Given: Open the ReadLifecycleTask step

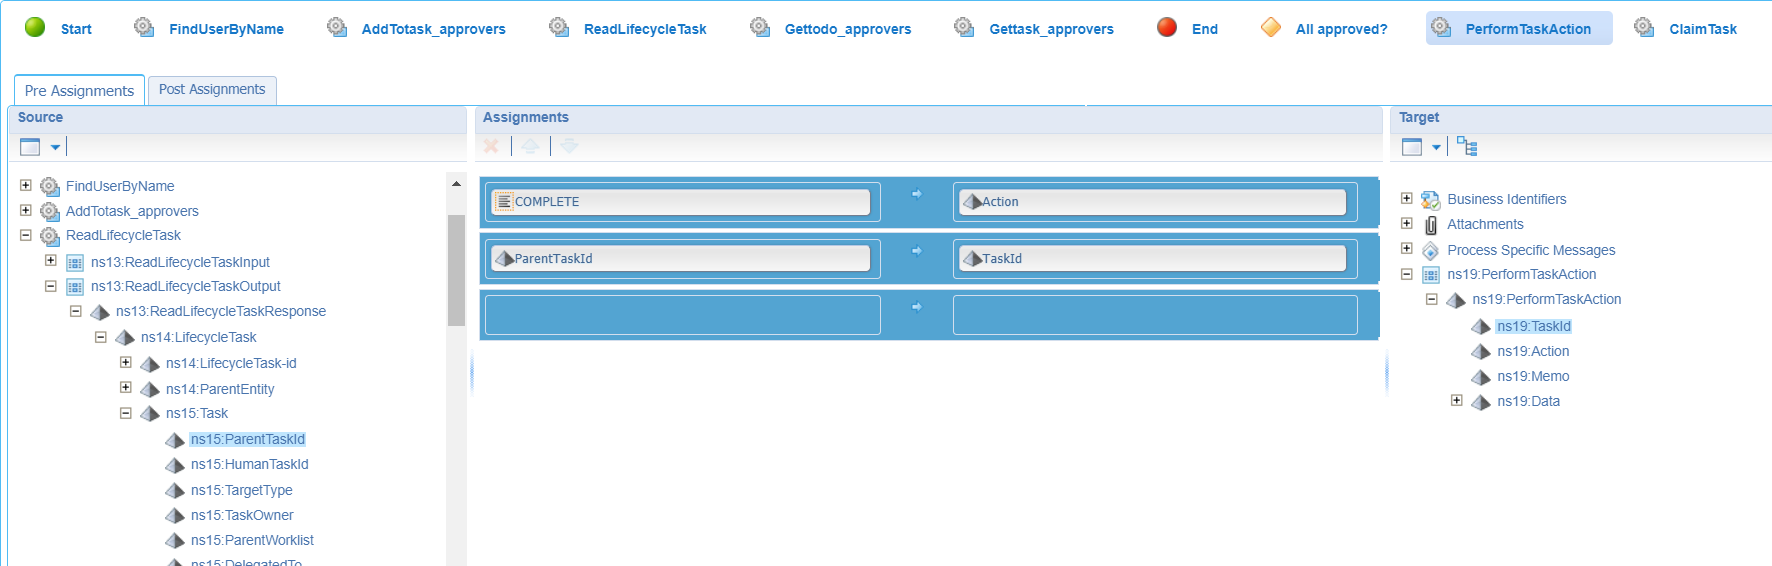Looking at the screenshot, I should [644, 29].
